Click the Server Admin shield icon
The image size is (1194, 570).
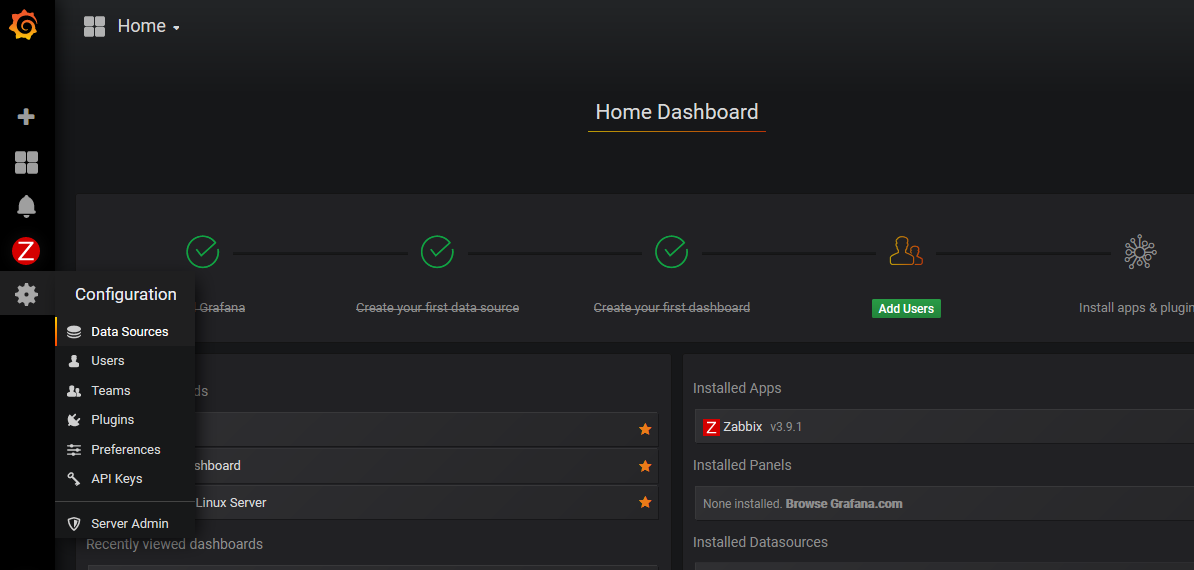click(74, 524)
